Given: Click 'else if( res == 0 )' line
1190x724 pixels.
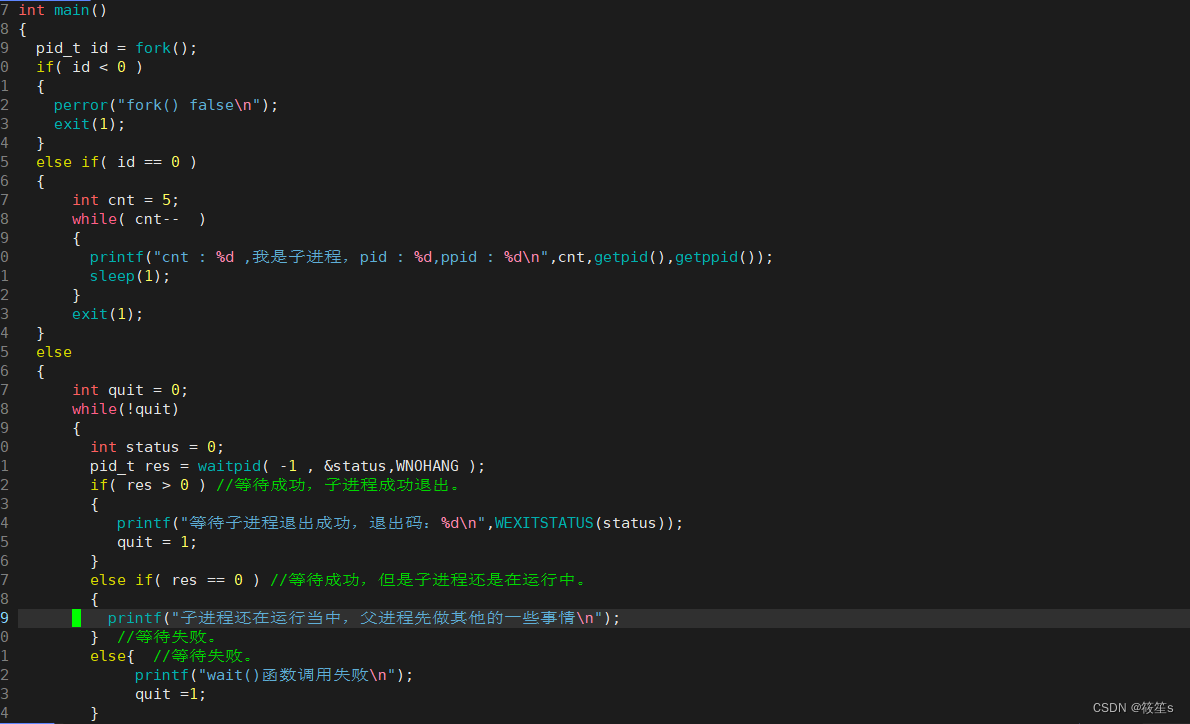Looking at the screenshot, I should click(338, 580).
